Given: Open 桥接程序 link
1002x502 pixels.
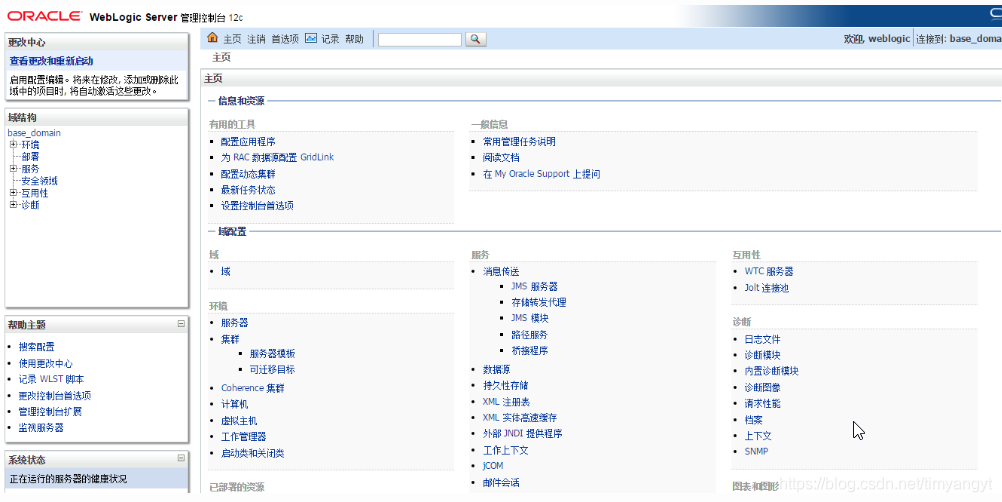Looking at the screenshot, I should 530,351.
